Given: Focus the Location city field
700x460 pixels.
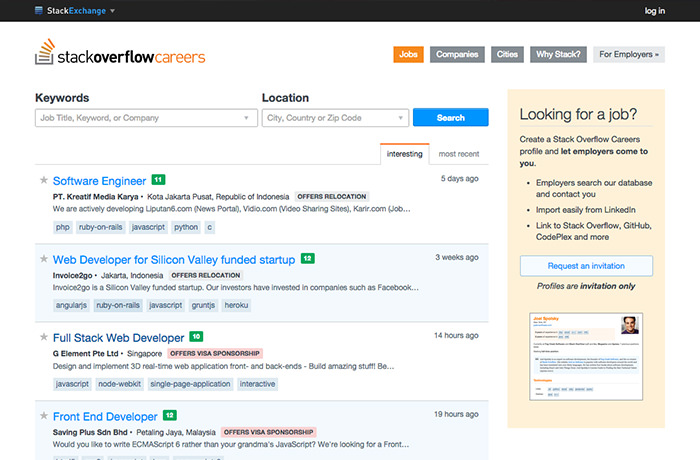Looking at the screenshot, I should click(x=335, y=118).
